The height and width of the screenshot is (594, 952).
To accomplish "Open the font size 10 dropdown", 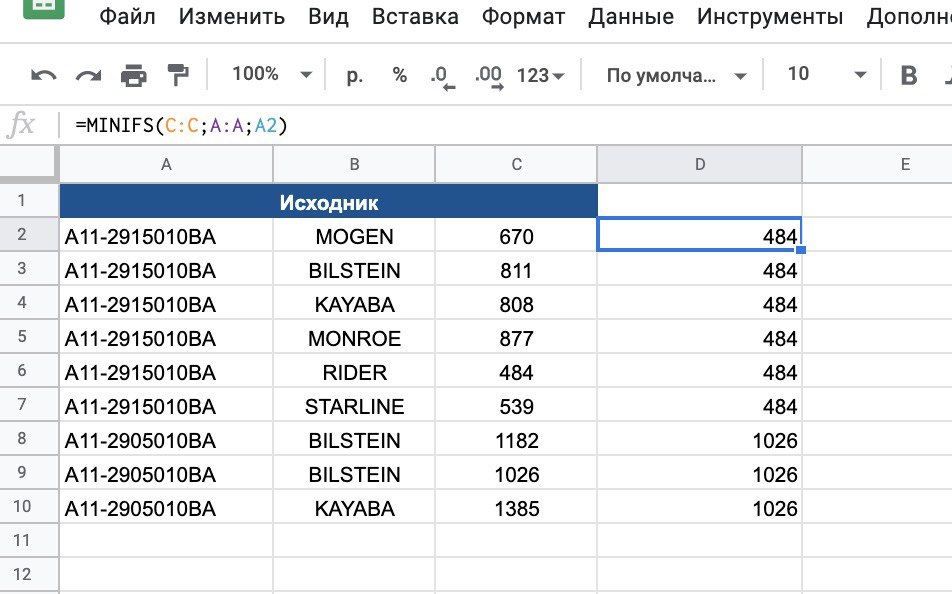I will 826,75.
